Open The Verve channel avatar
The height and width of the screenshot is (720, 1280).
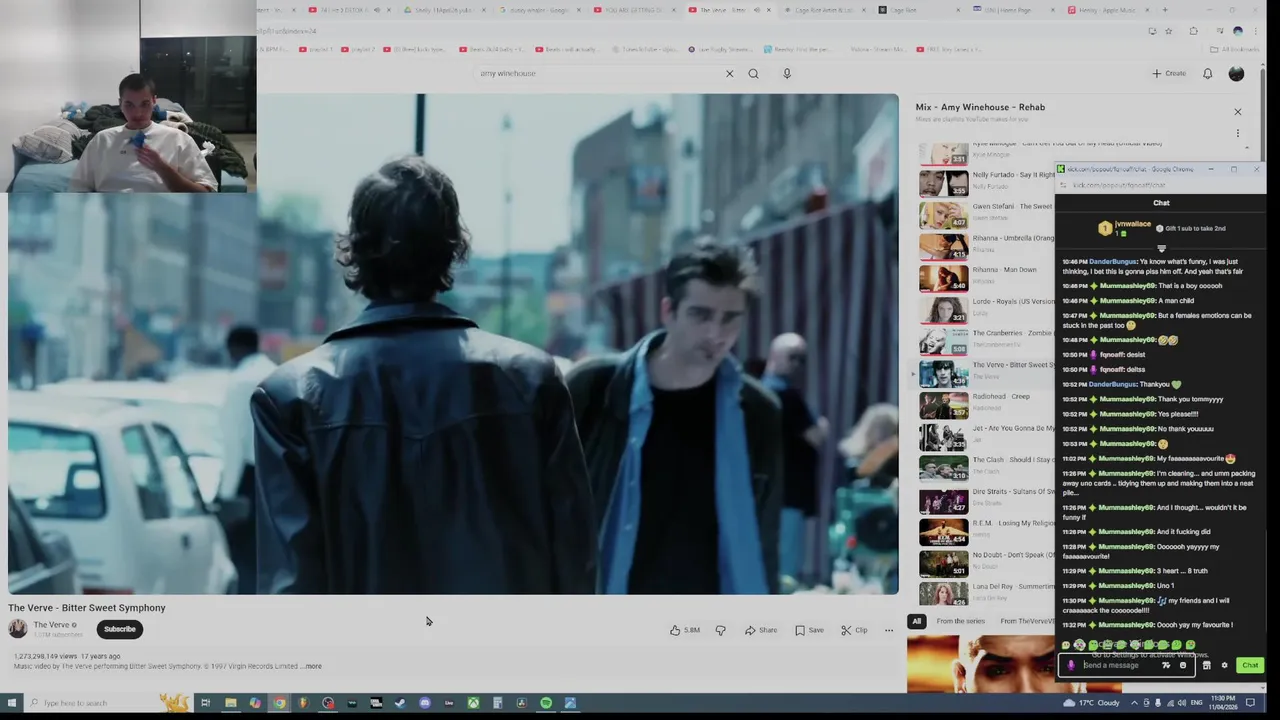18,628
